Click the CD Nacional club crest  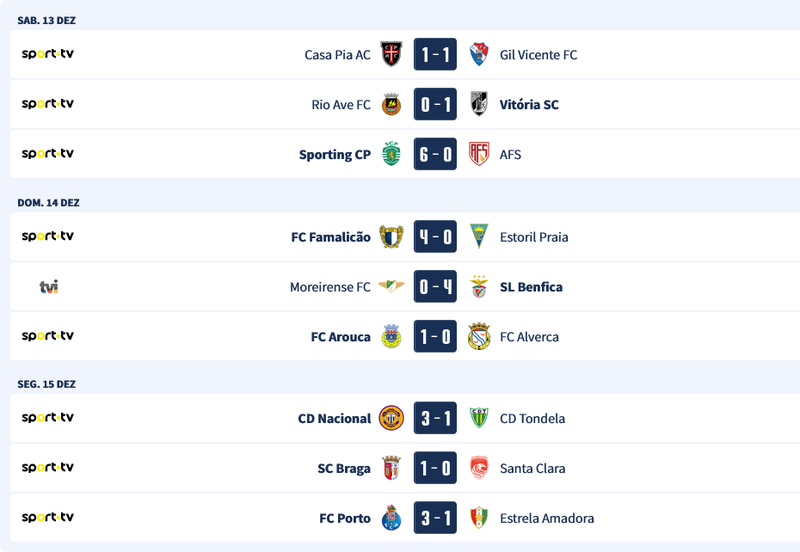[x=391, y=418]
